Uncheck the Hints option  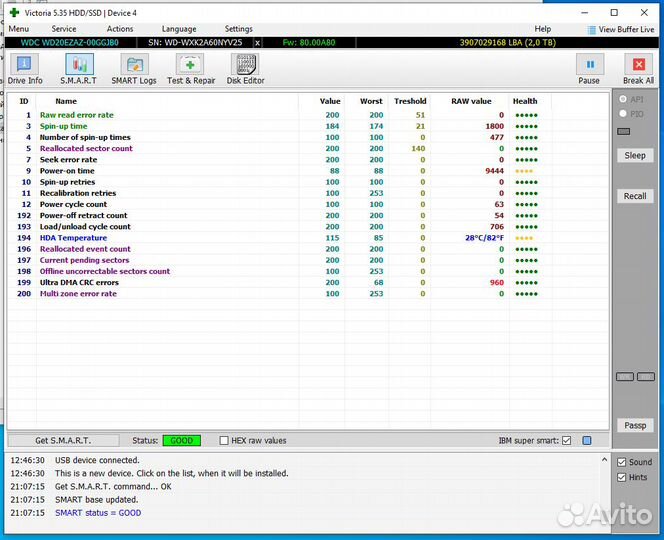(x=621, y=477)
